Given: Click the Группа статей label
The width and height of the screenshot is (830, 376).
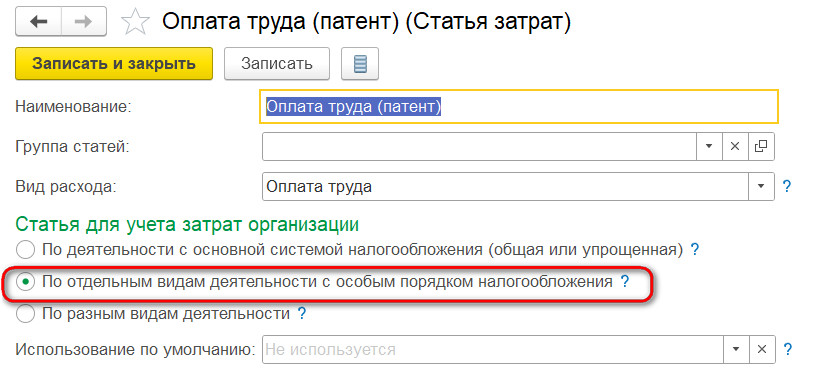Looking at the screenshot, I should point(72,147).
